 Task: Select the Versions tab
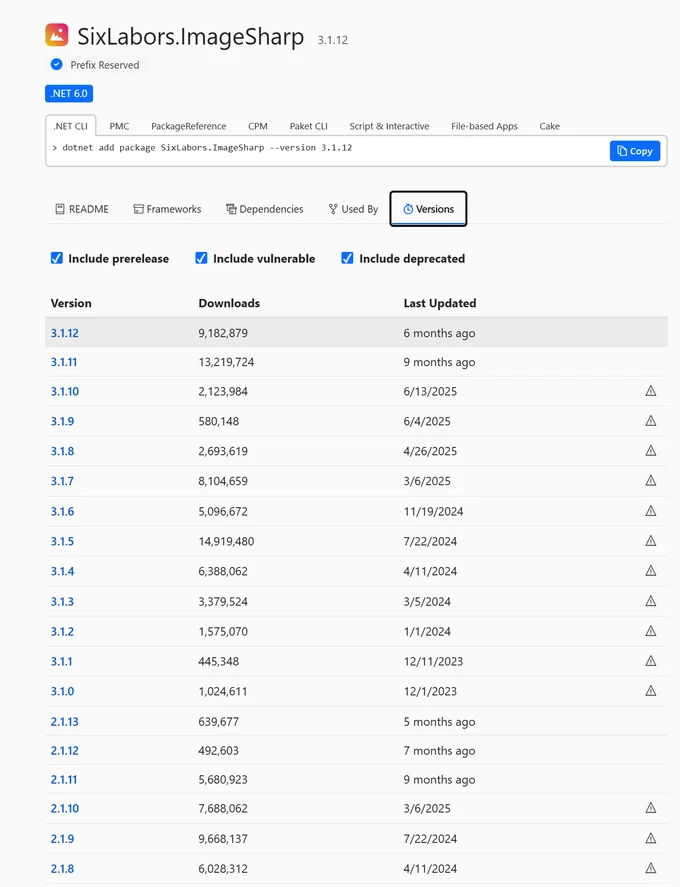pos(428,209)
